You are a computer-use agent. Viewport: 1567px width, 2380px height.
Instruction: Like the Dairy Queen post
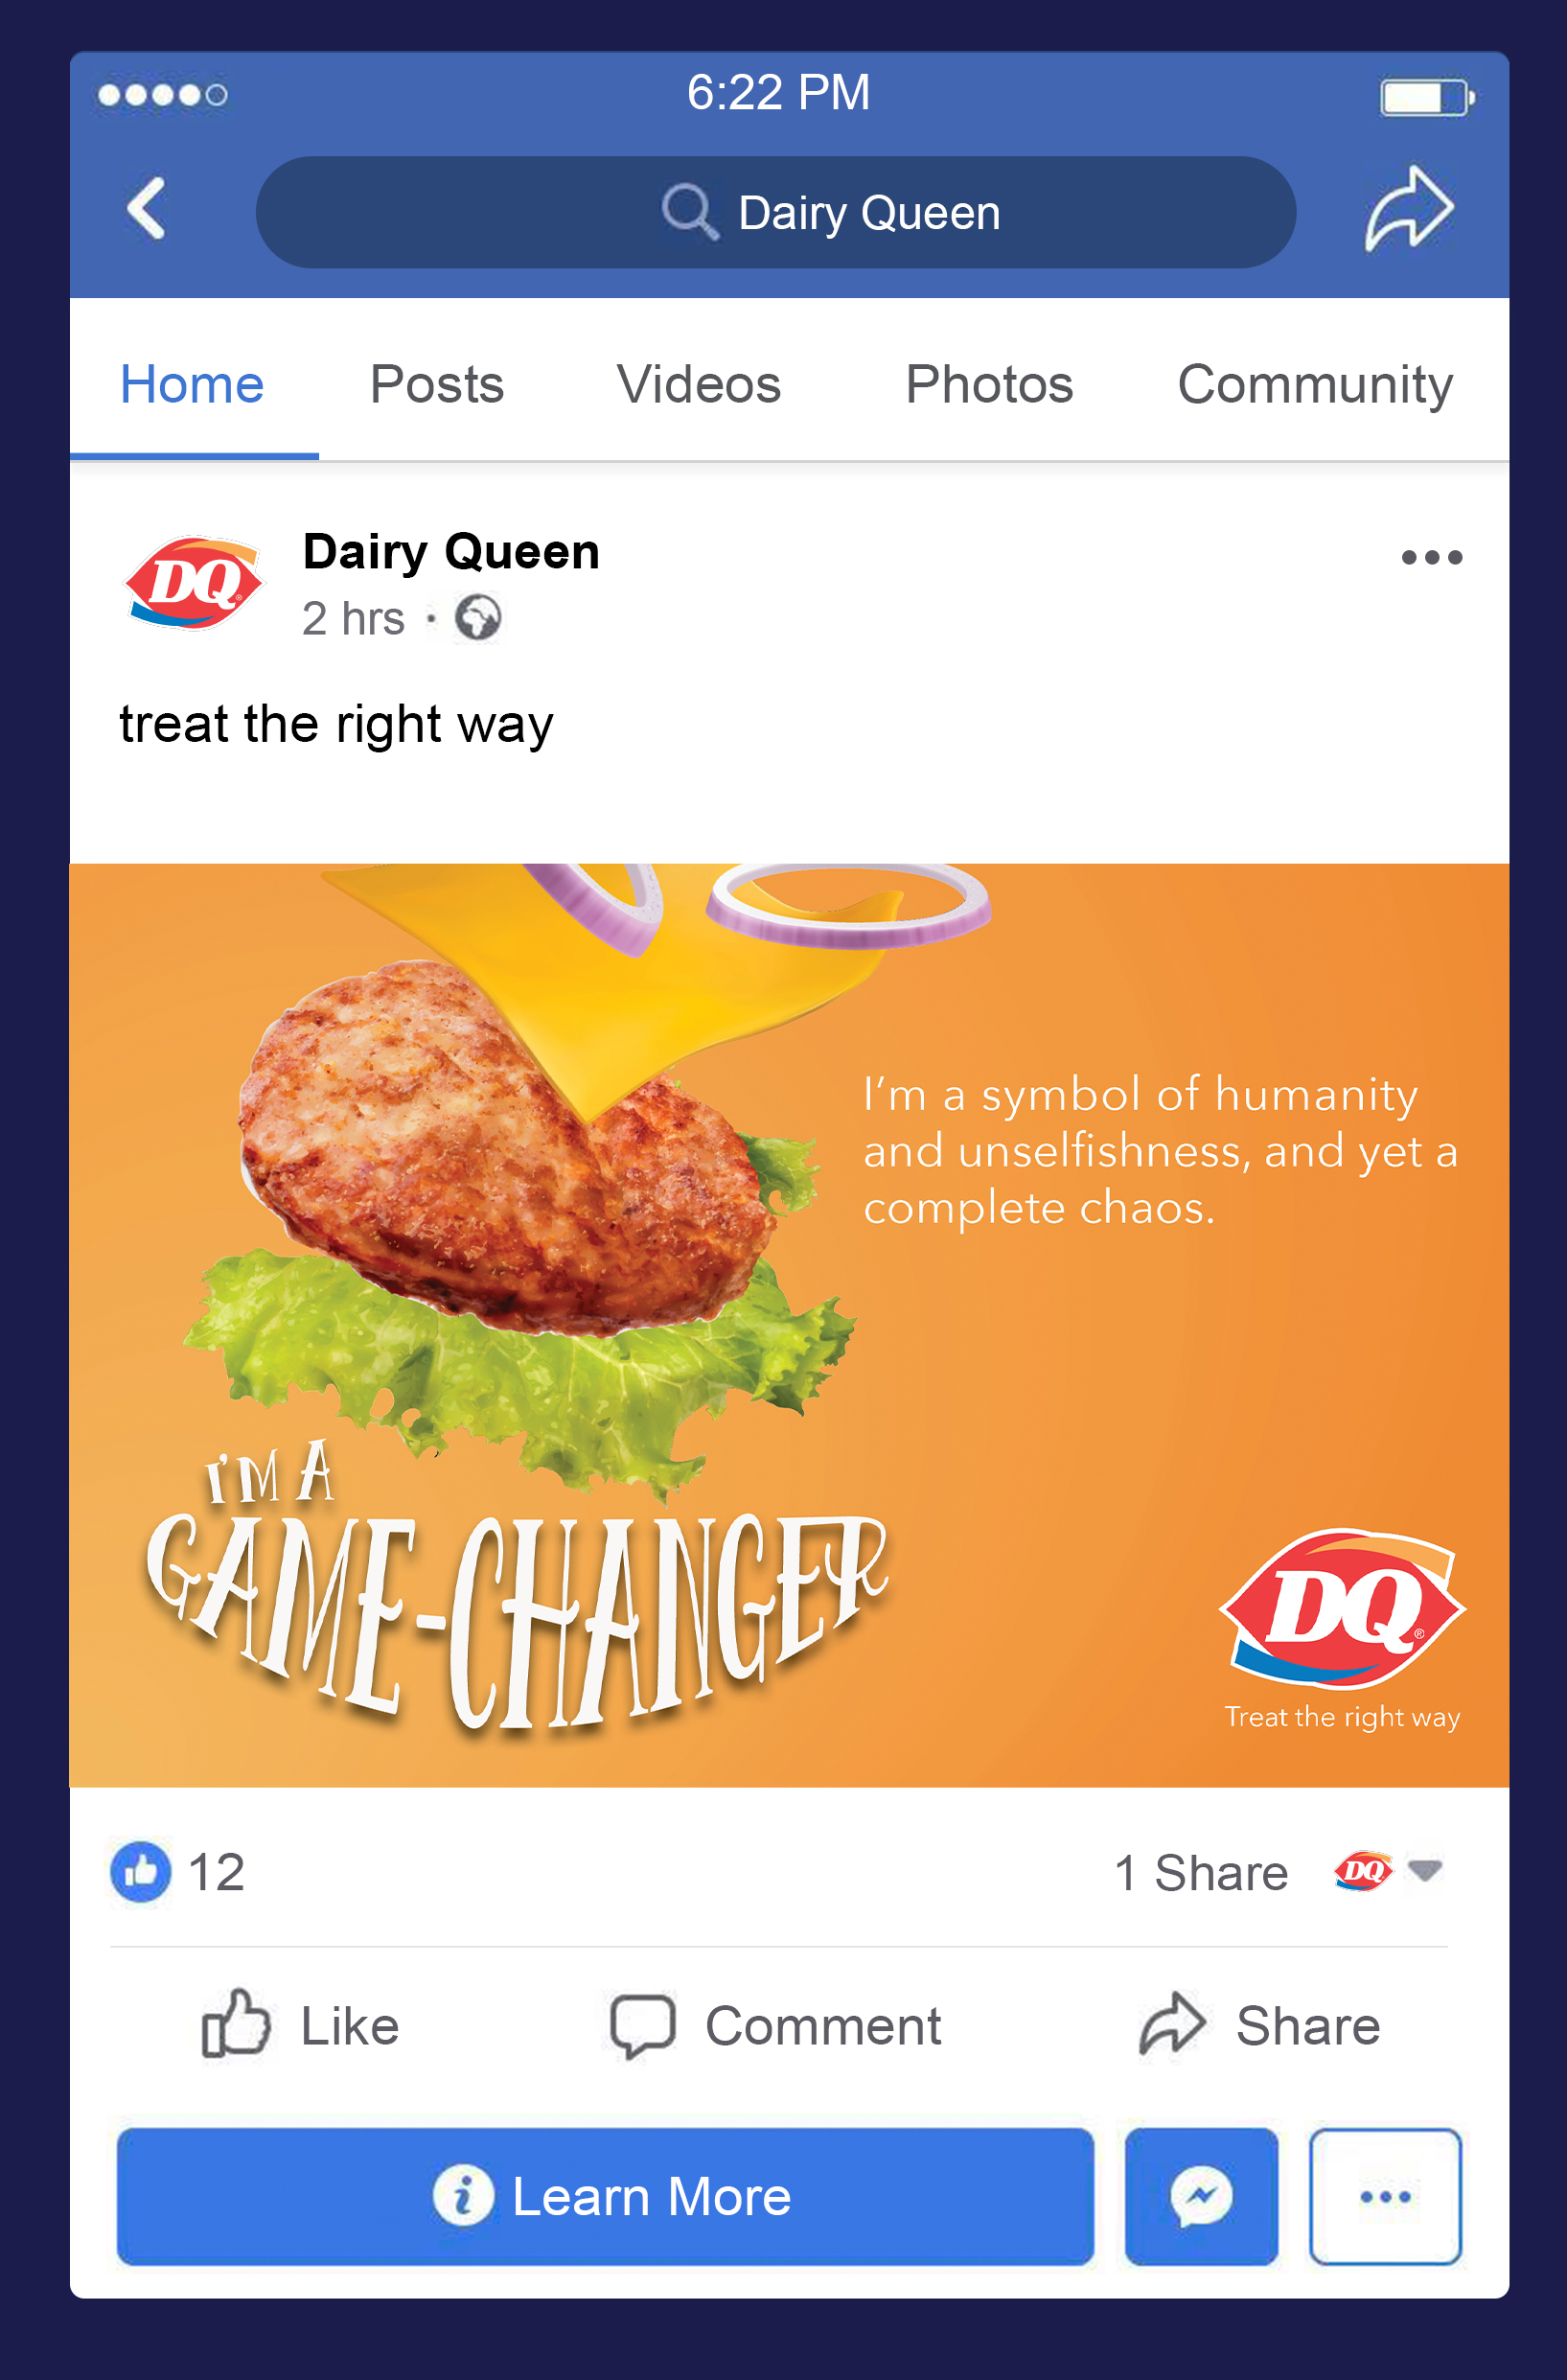(x=300, y=2025)
